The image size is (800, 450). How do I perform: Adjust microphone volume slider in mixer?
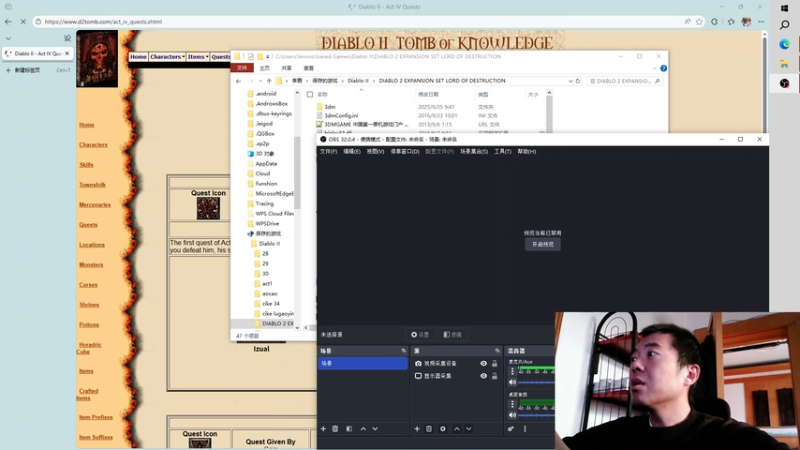coord(536,382)
